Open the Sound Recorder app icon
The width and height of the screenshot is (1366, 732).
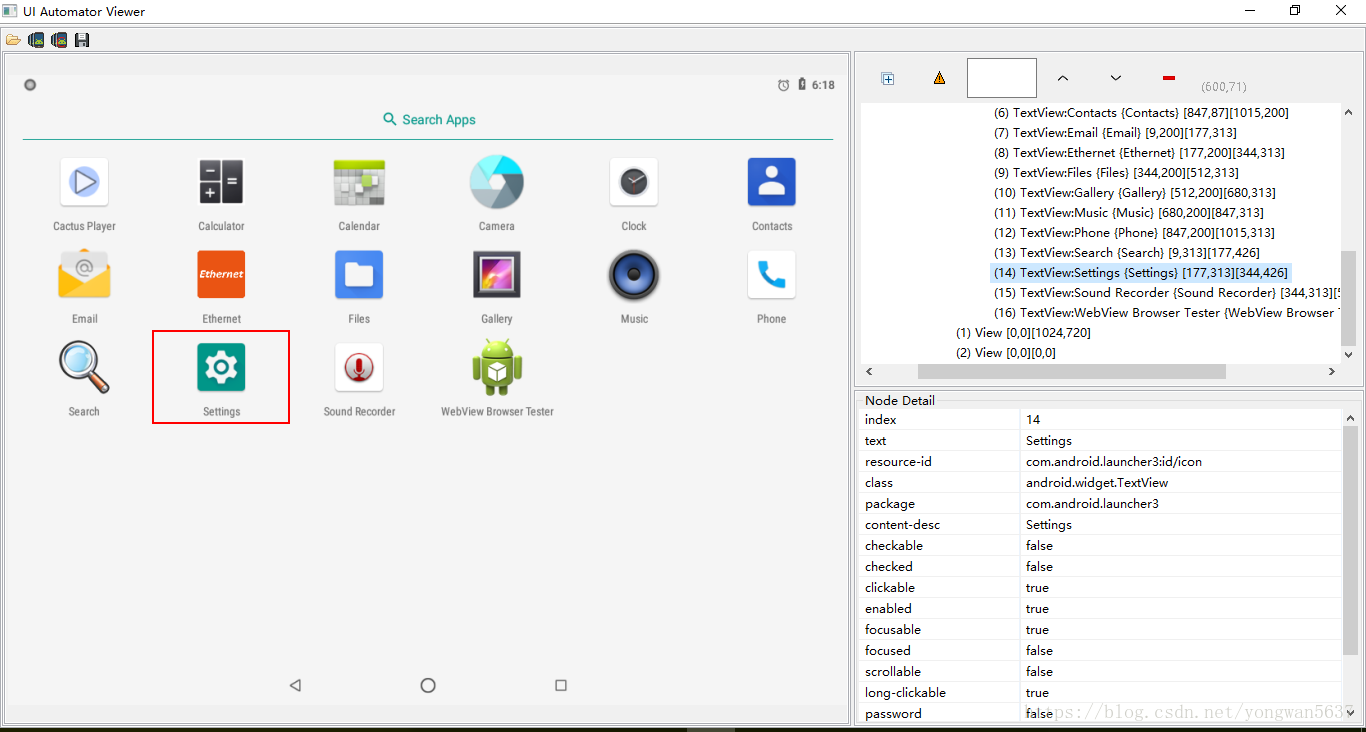point(359,367)
